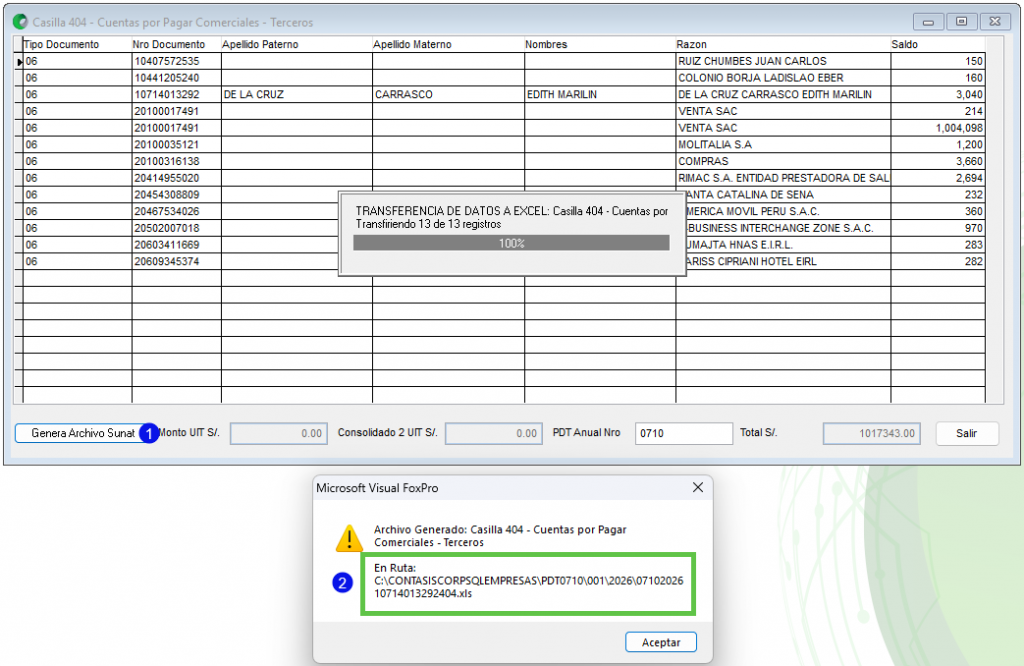Click the Casilla 404 window app icon
Image resolution: width=1024 pixels, height=666 pixels.
click(x=20, y=22)
